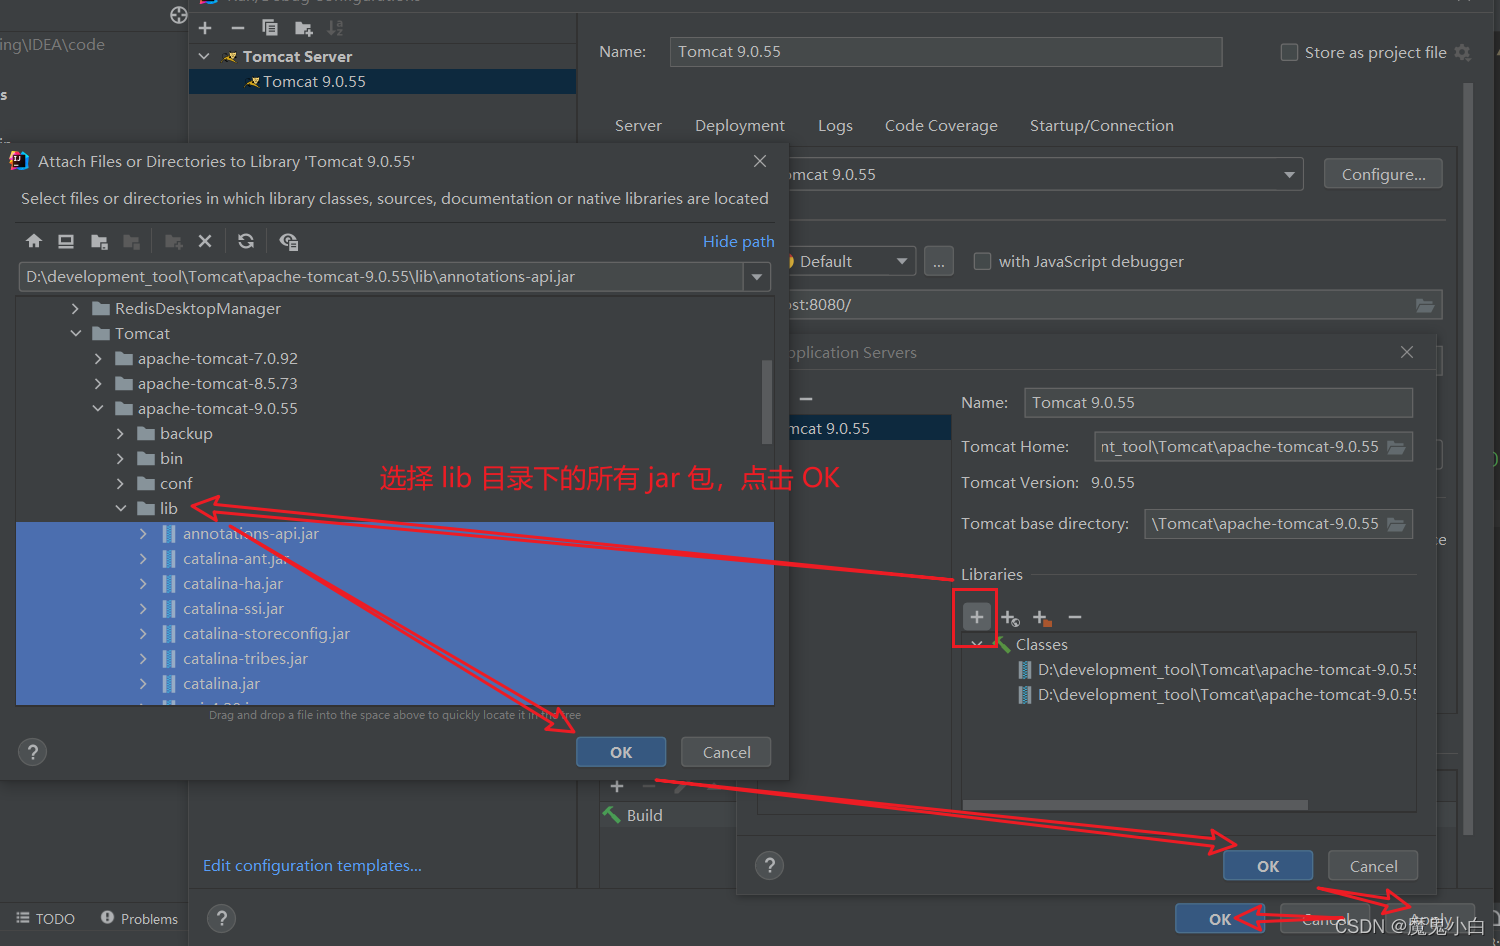Open the Problems tool window
Screen dimensions: 1500x946
coord(139,919)
